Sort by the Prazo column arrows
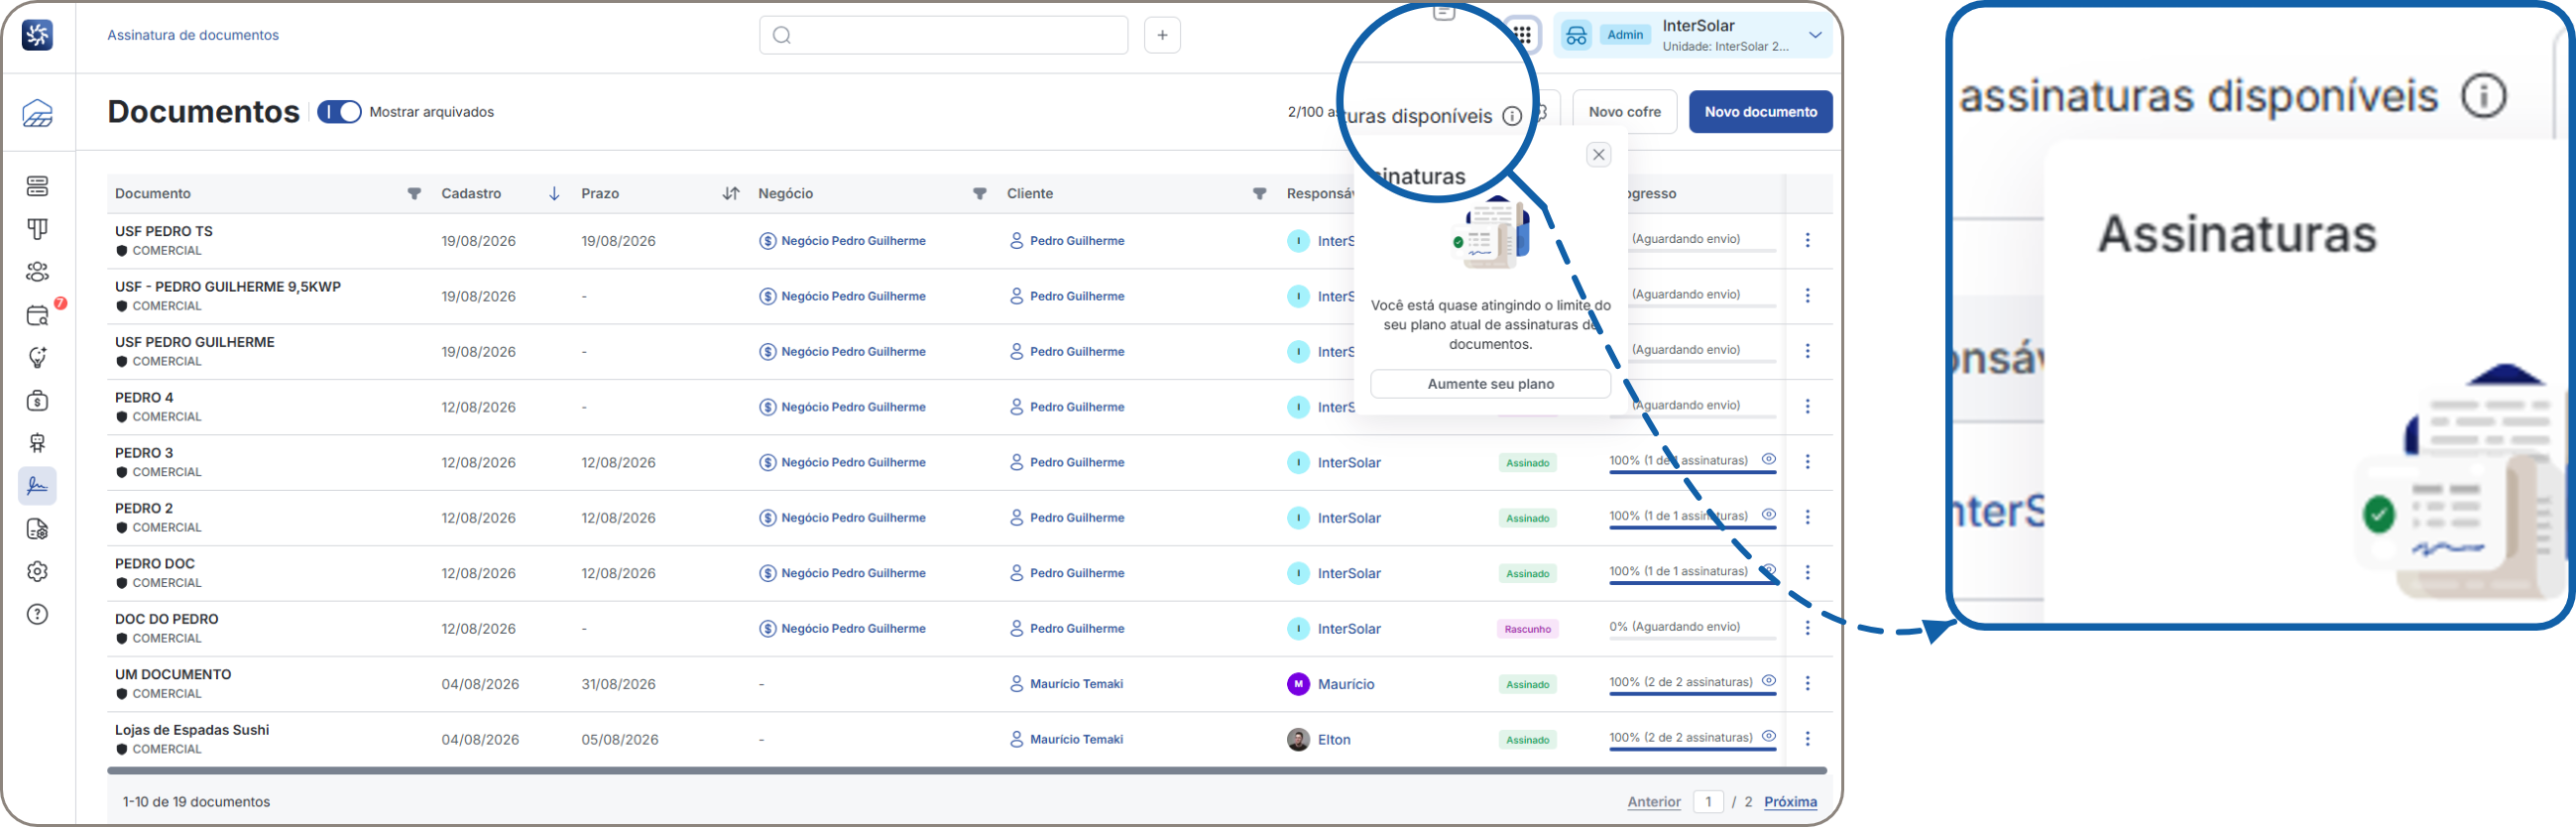Screen dimensions: 2576x827 [731, 194]
